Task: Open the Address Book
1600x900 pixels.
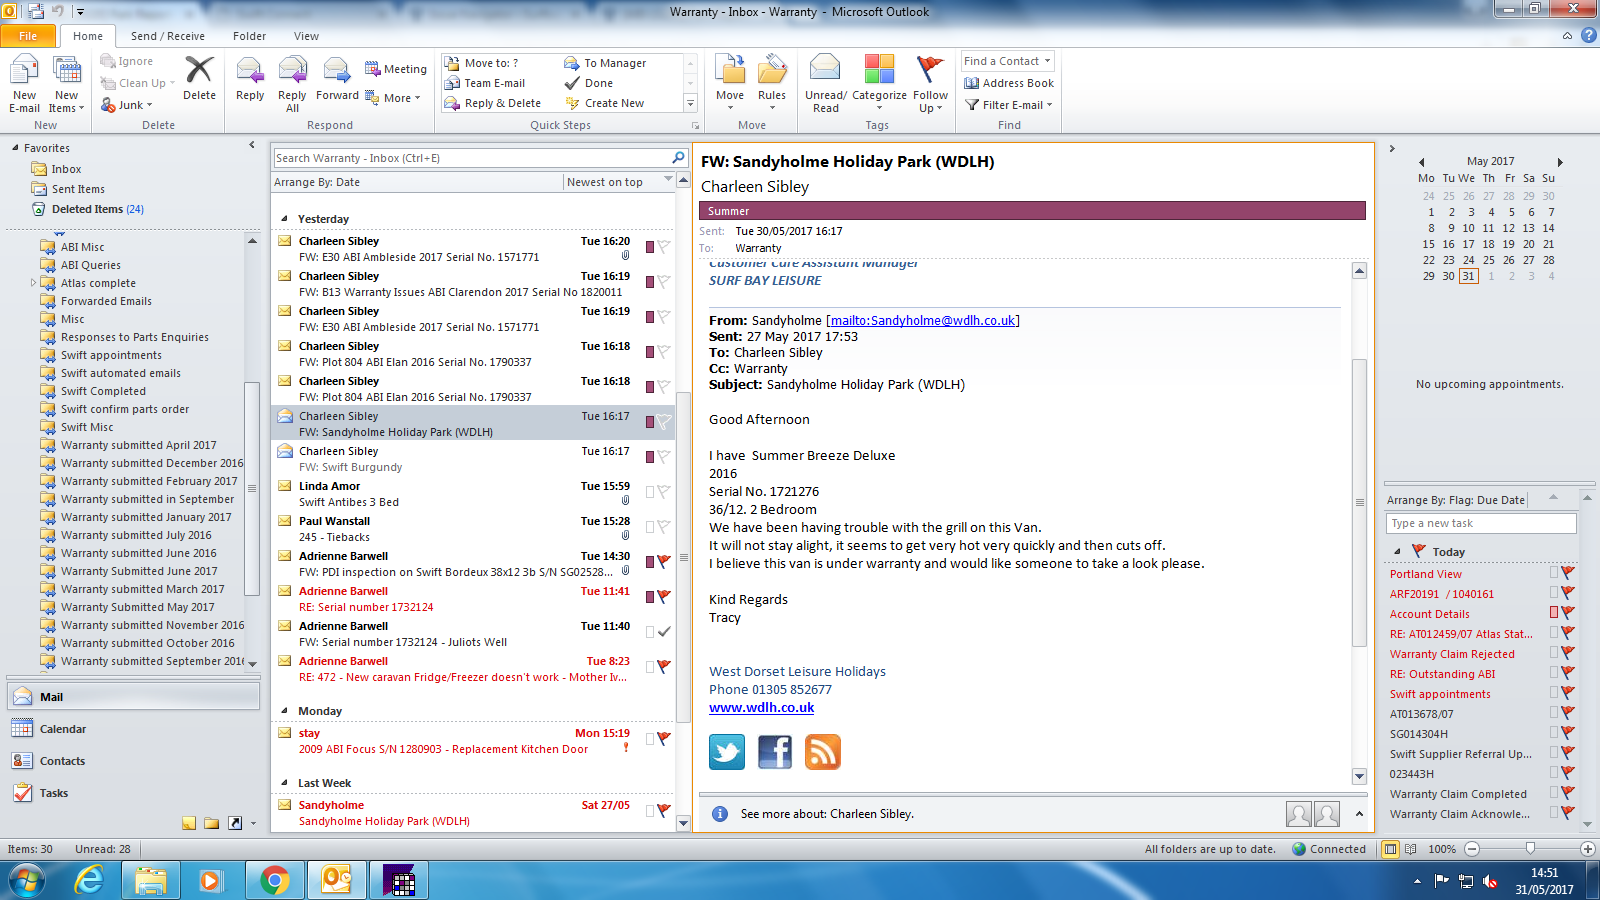Action: 1009,83
